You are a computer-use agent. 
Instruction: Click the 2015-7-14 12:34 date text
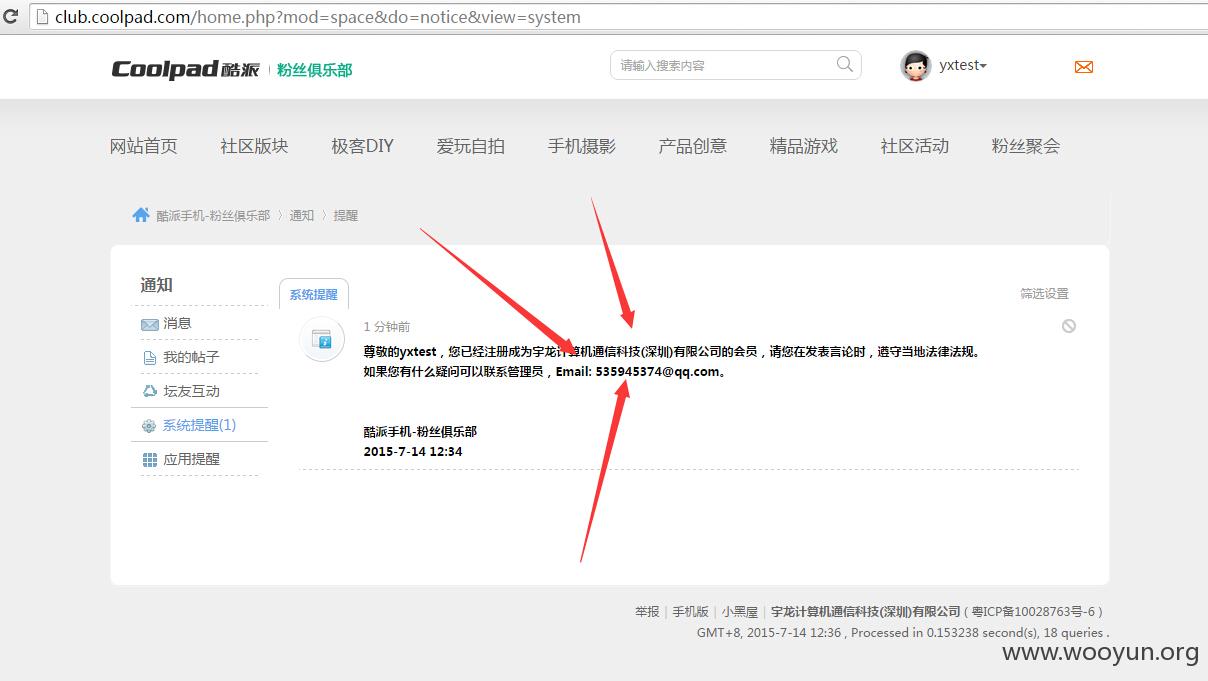point(413,451)
